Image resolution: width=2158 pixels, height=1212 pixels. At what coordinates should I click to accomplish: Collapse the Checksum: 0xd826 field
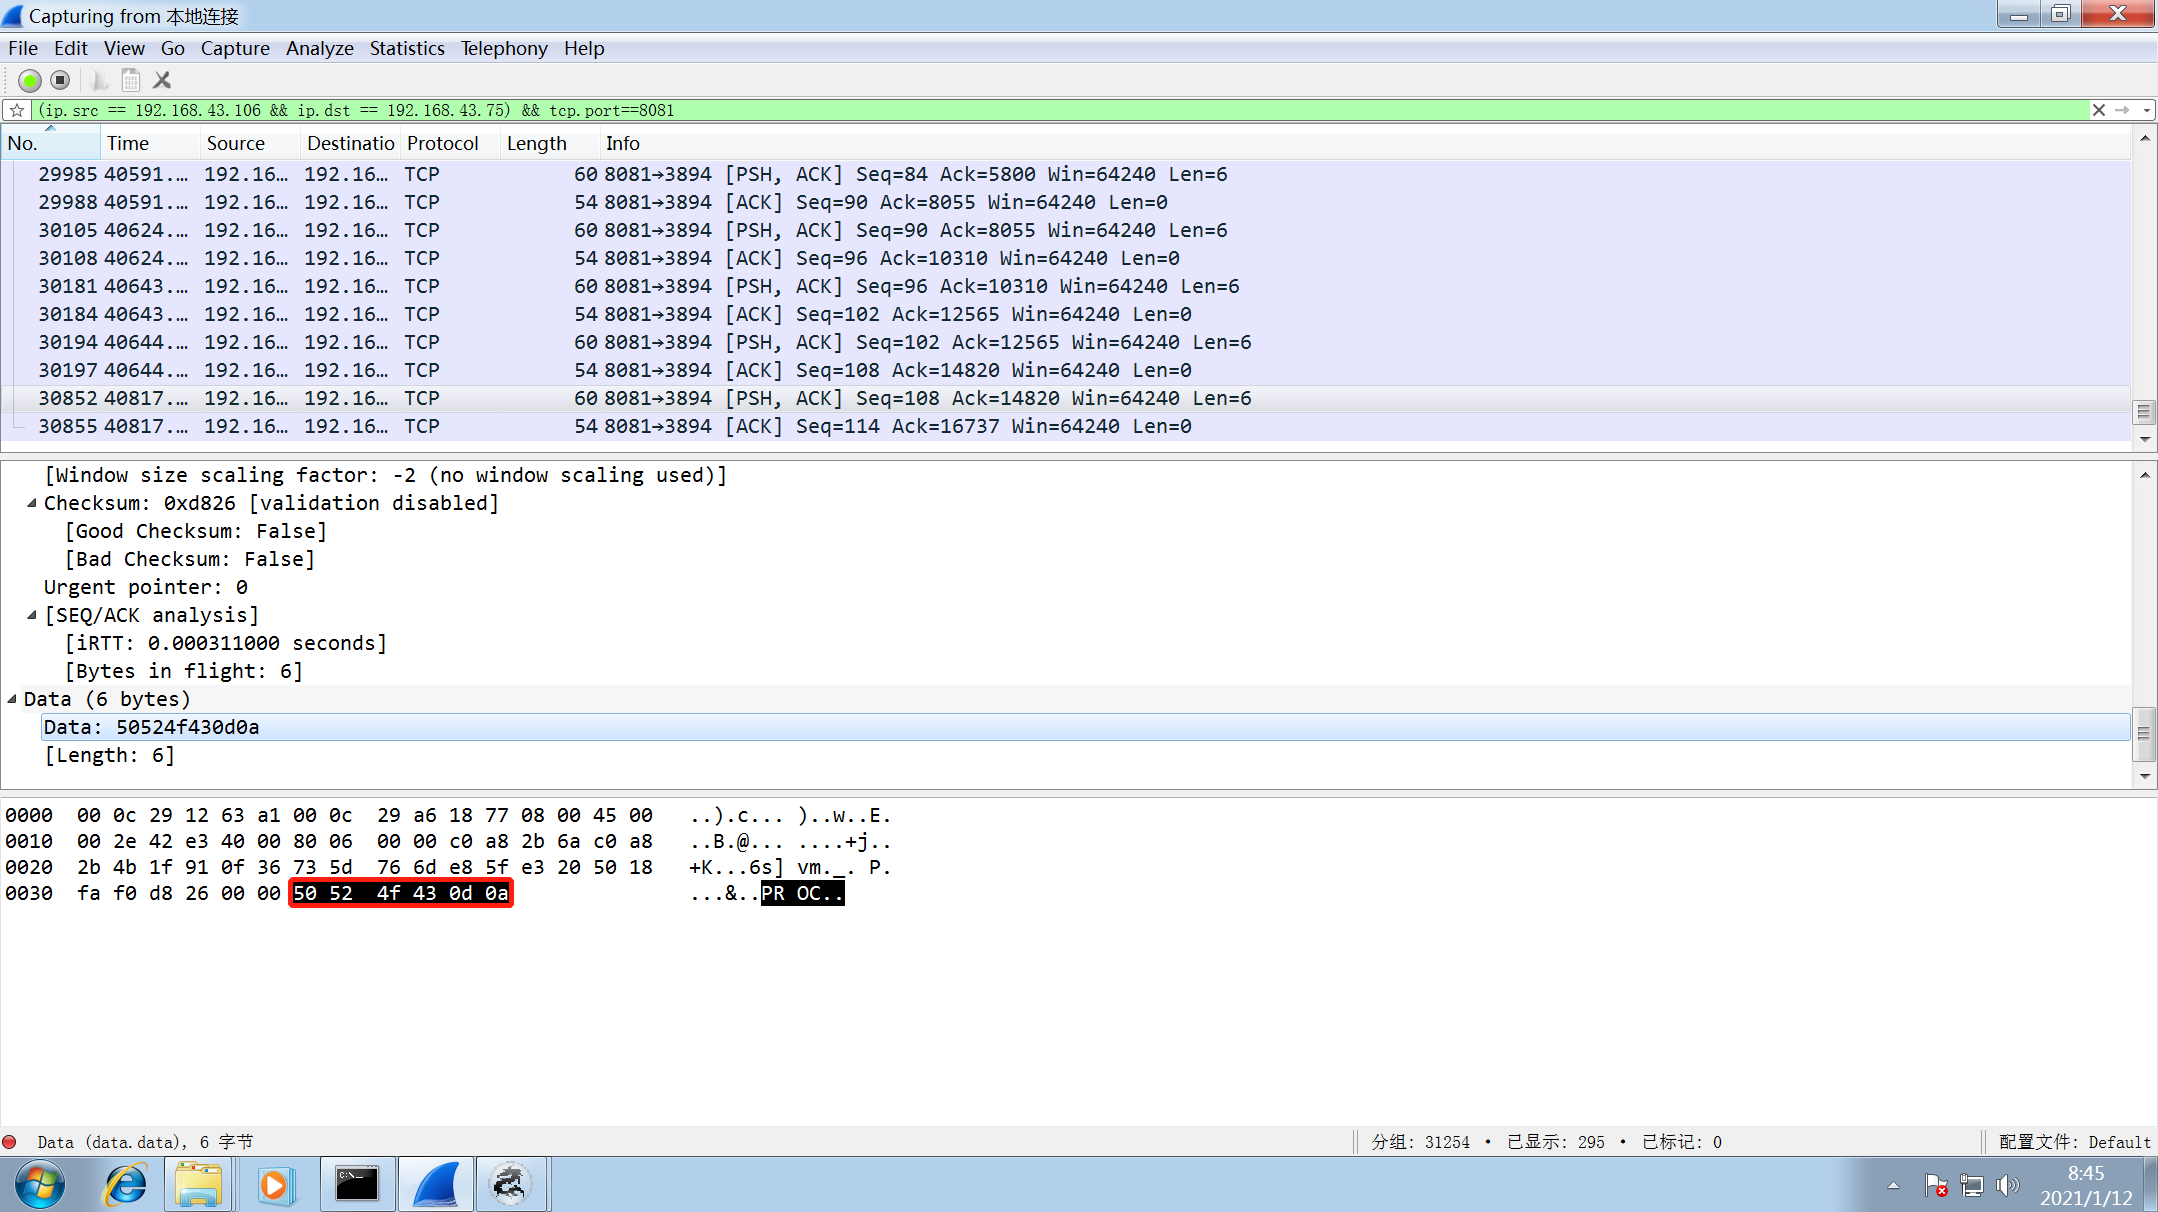pos(31,503)
